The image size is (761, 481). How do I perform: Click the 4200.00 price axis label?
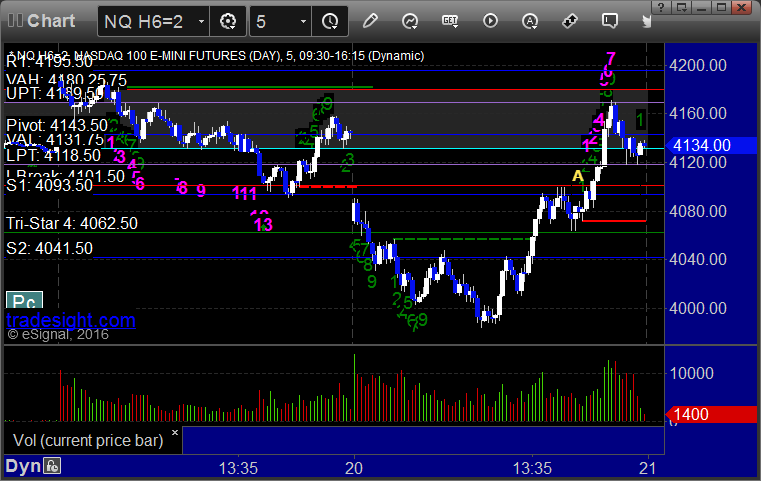697,65
